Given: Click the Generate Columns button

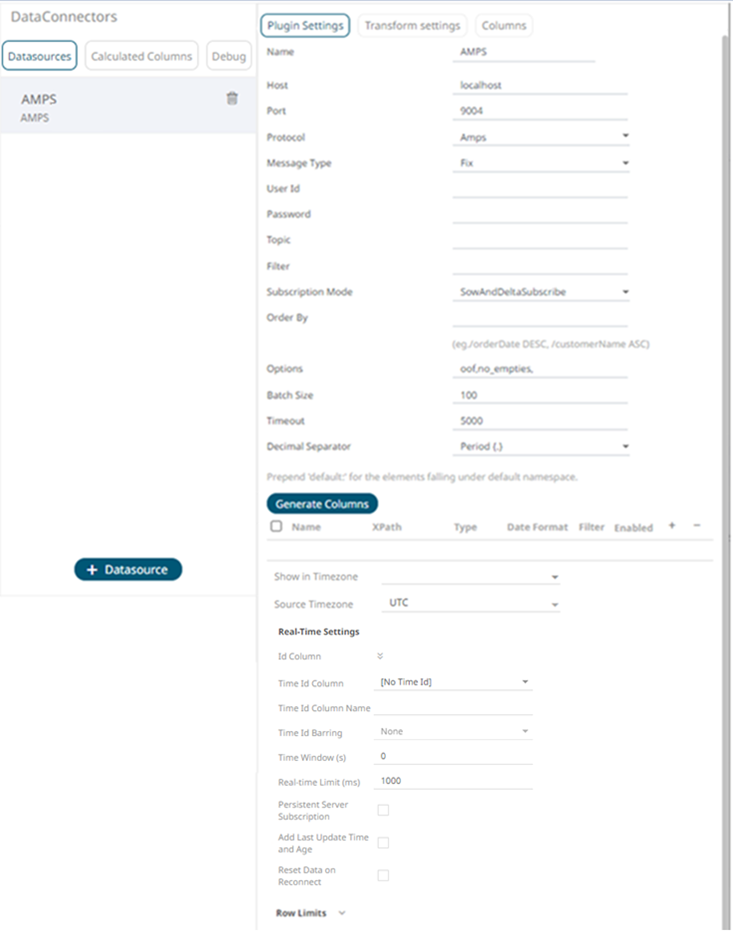Looking at the screenshot, I should (322, 503).
